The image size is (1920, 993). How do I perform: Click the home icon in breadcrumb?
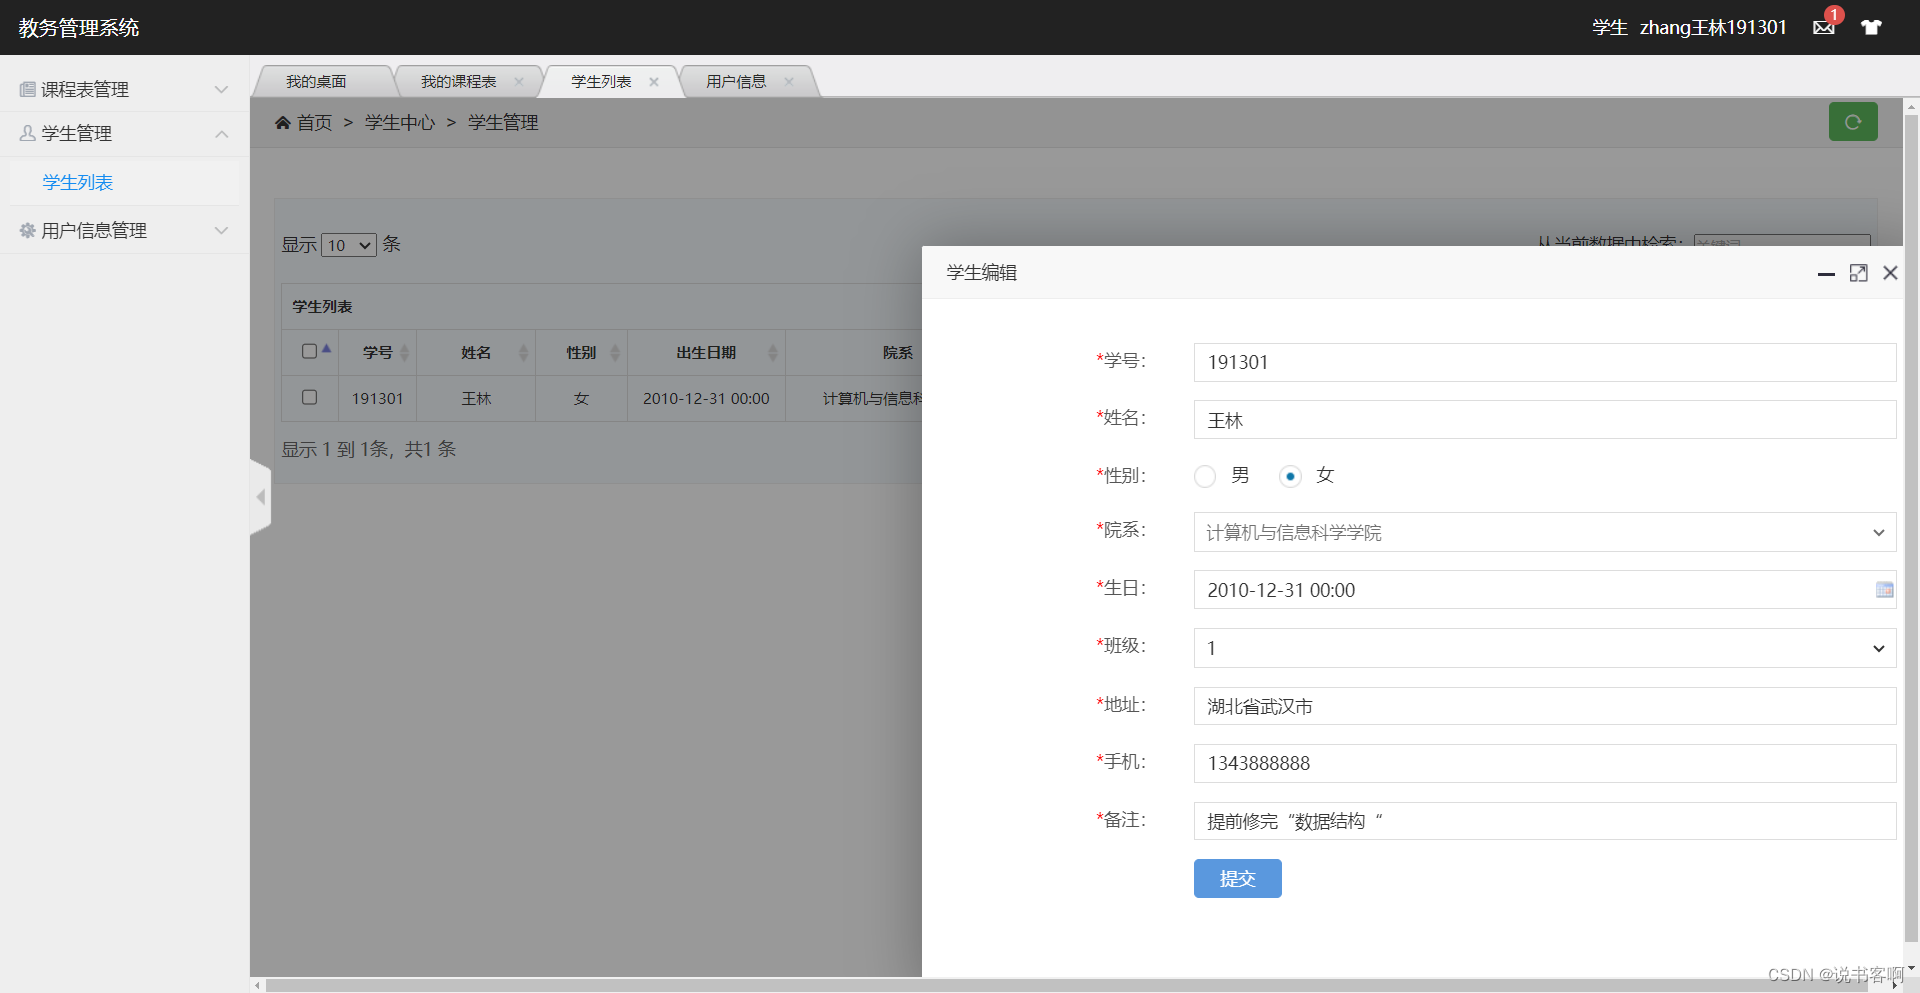pos(283,123)
